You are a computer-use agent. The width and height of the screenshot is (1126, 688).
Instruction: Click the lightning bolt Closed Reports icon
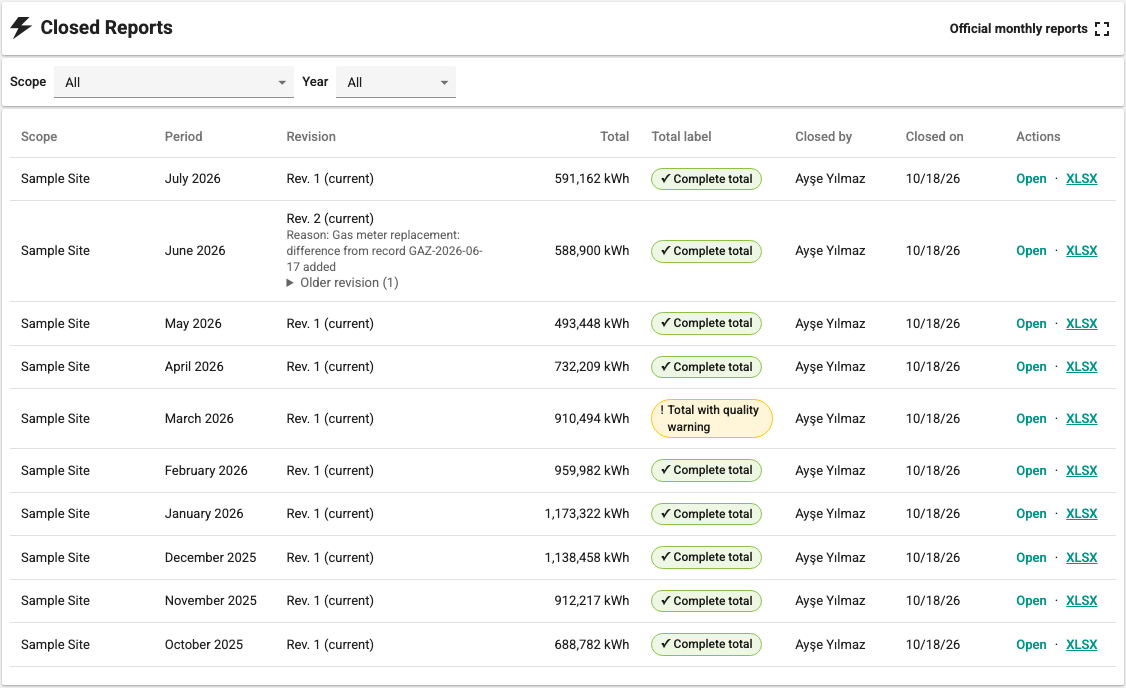coord(21,27)
